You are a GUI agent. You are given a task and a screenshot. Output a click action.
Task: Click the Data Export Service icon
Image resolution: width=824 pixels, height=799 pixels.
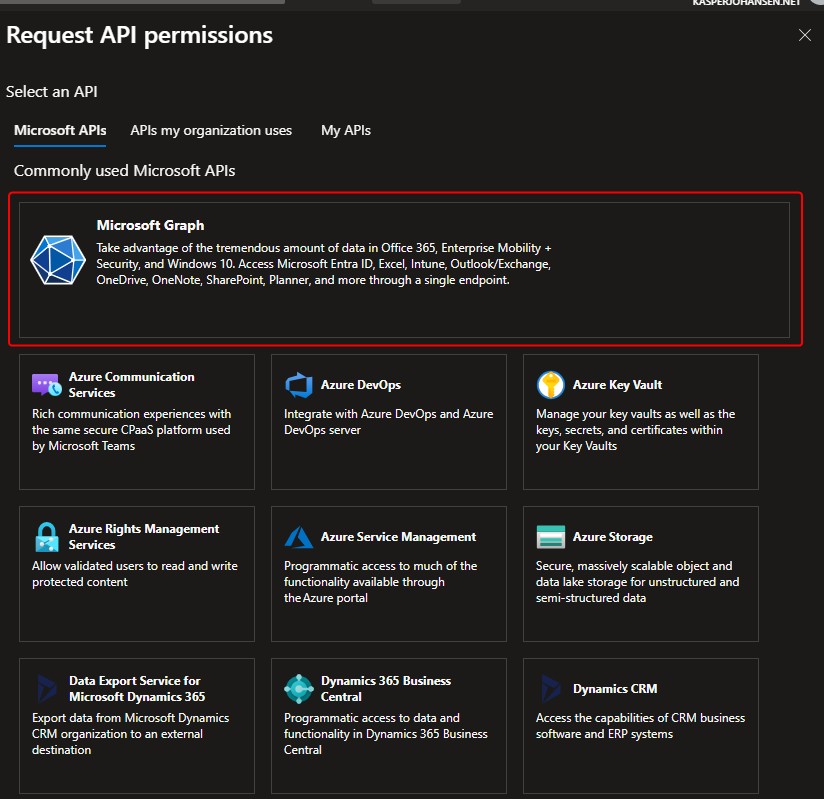tap(47, 689)
